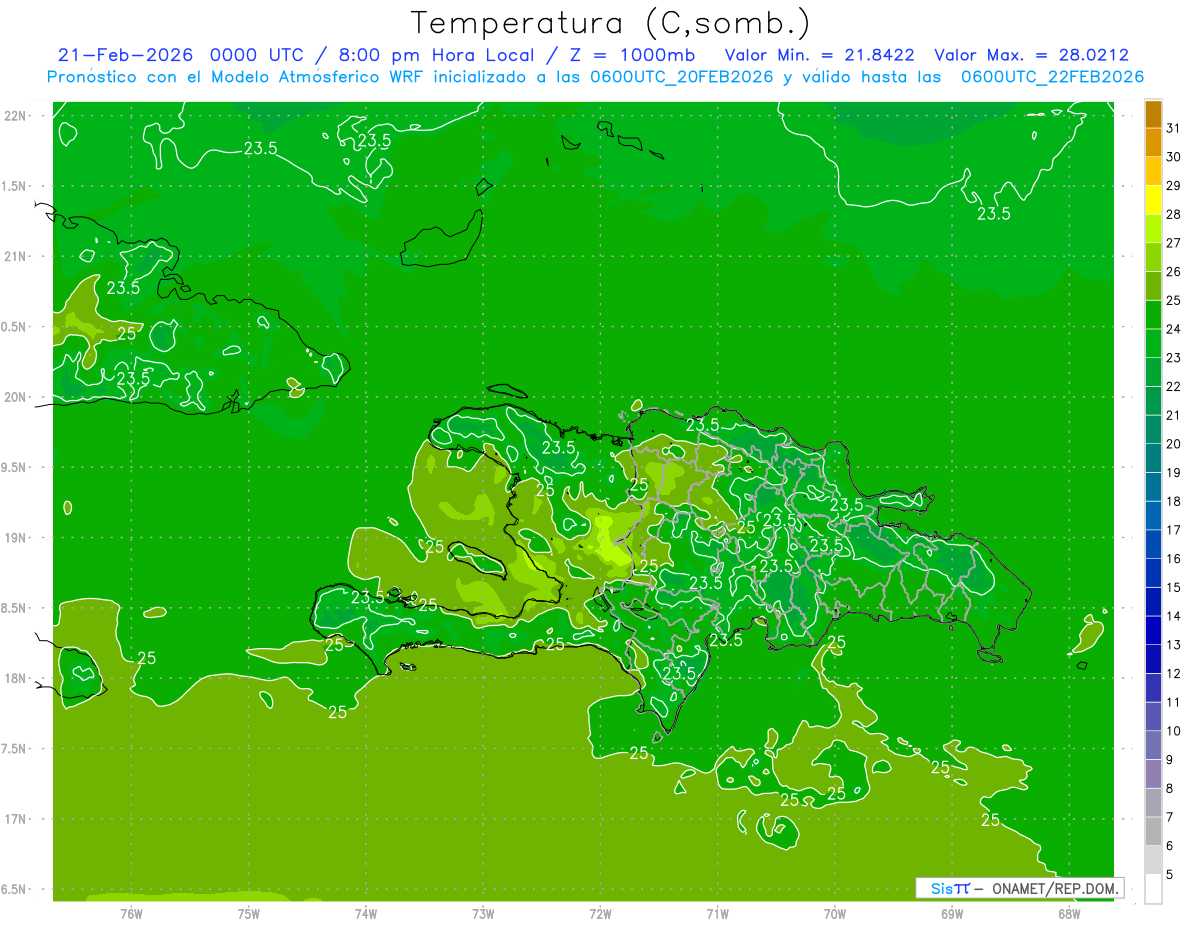
Task: Click the '74W' longitude axis label
Action: click(x=366, y=913)
